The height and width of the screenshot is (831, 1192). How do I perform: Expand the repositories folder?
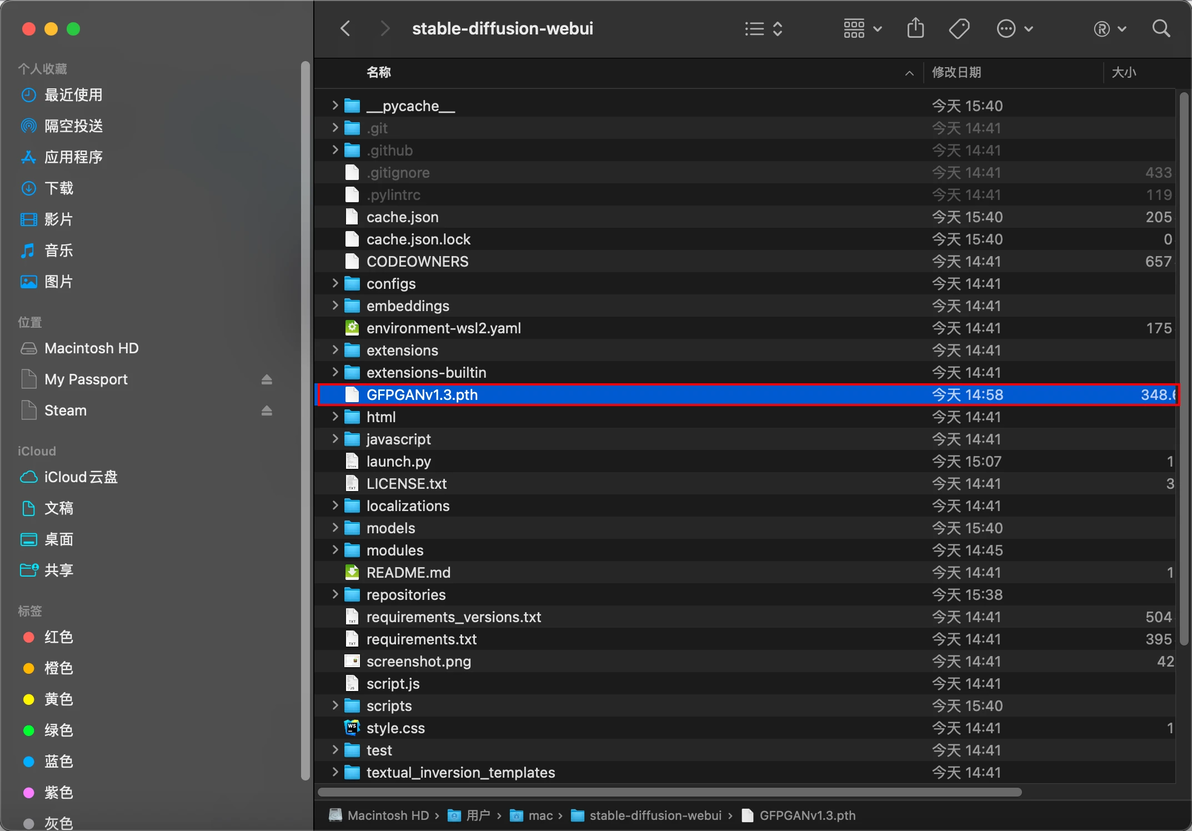[335, 595]
